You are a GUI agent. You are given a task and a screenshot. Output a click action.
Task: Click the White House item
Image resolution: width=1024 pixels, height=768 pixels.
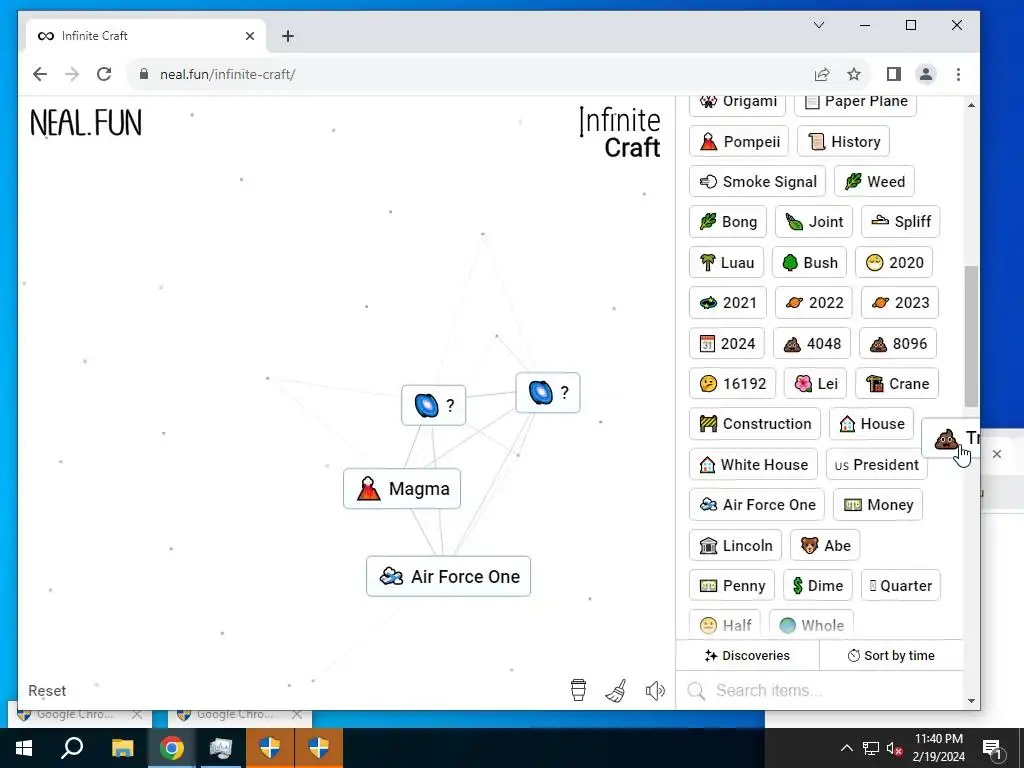tap(753, 464)
